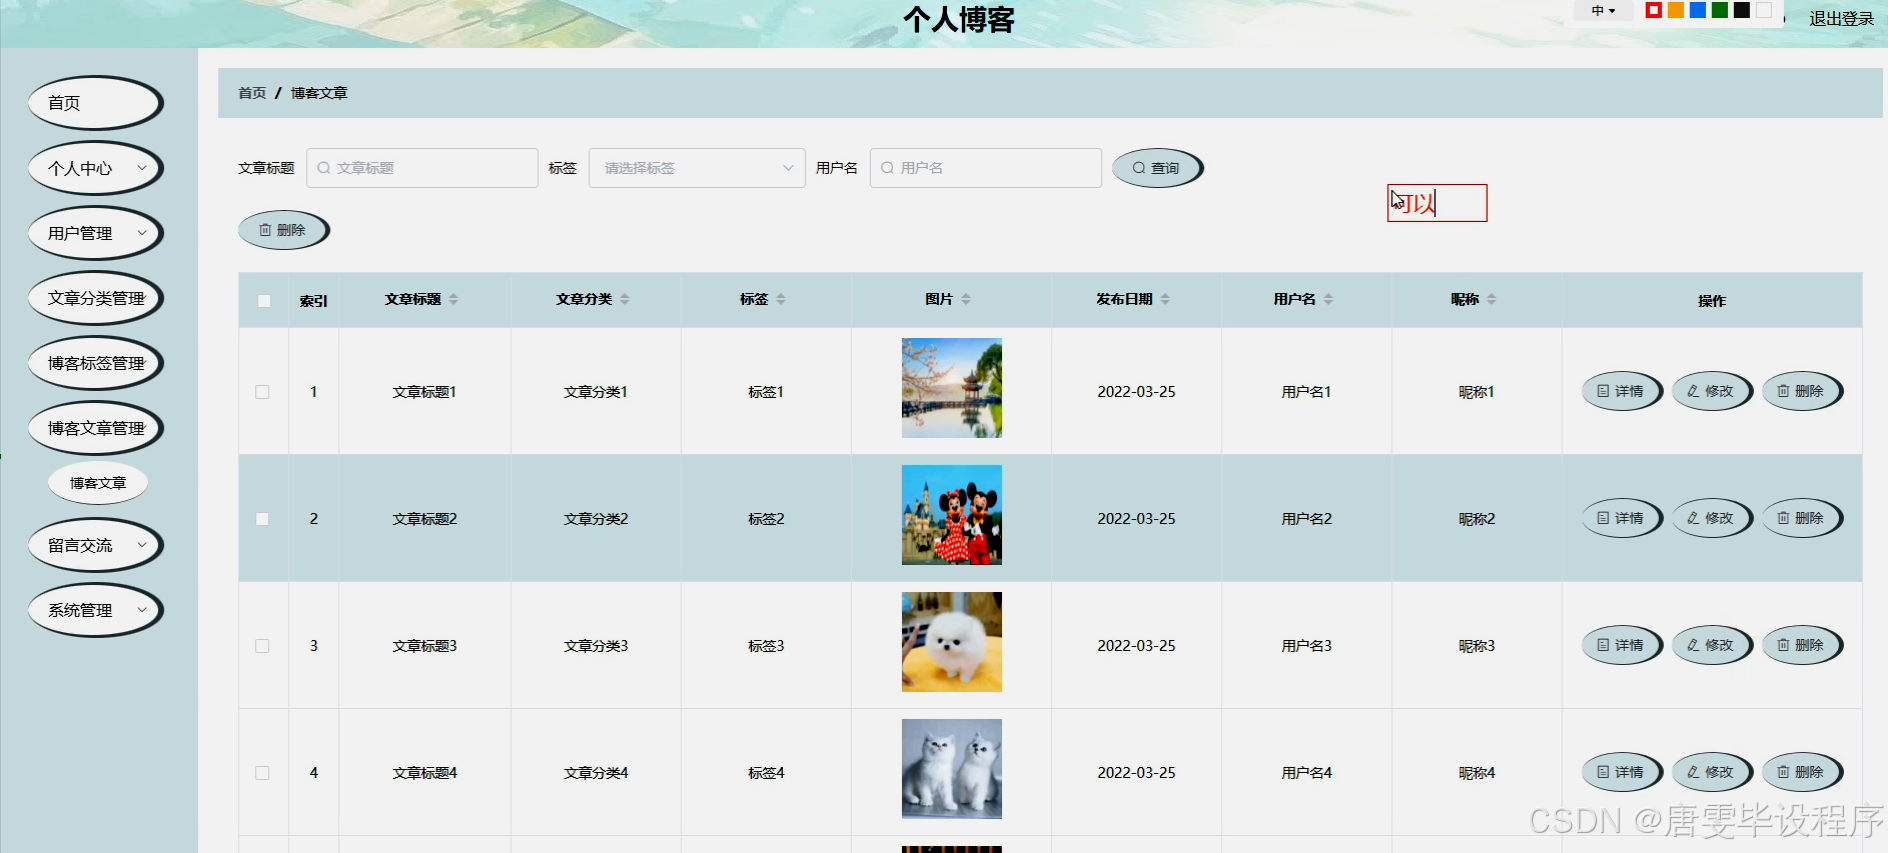
Task: Open 博客标签管理 in sidebar
Action: pyautogui.click(x=95, y=363)
